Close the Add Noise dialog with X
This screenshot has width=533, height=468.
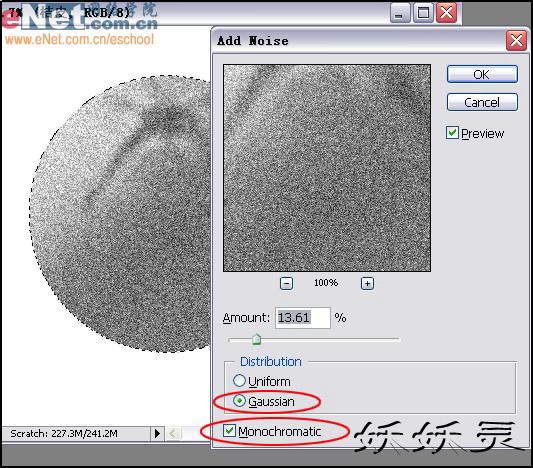(x=516, y=41)
